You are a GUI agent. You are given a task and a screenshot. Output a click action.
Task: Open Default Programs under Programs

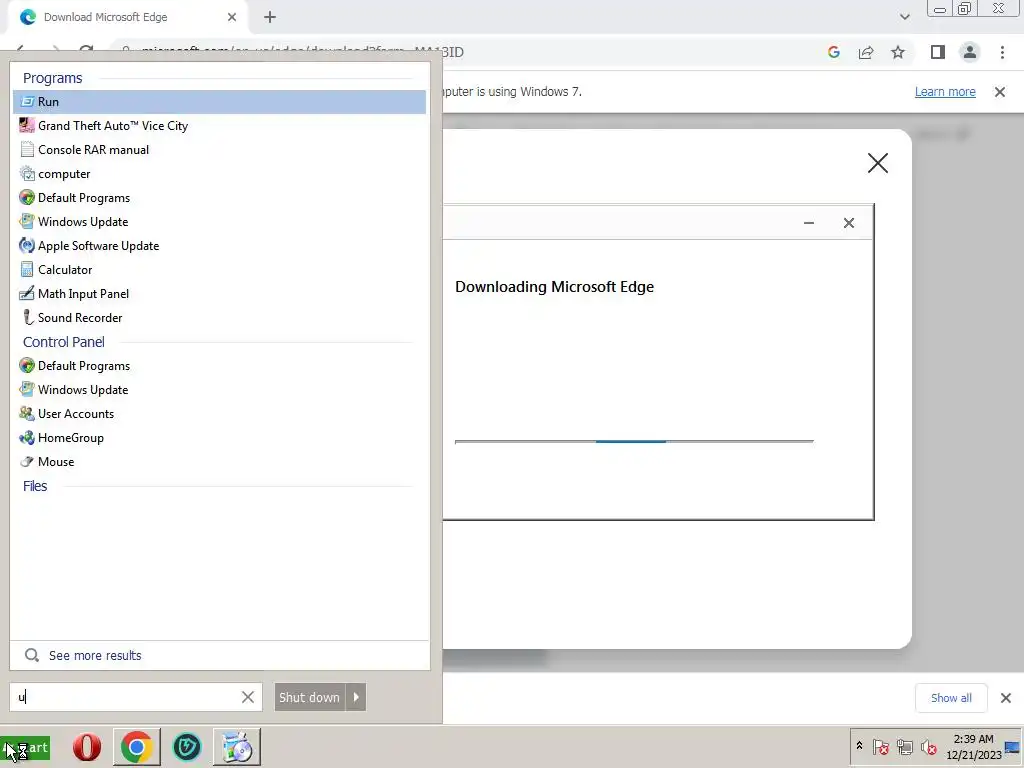click(x=219, y=198)
